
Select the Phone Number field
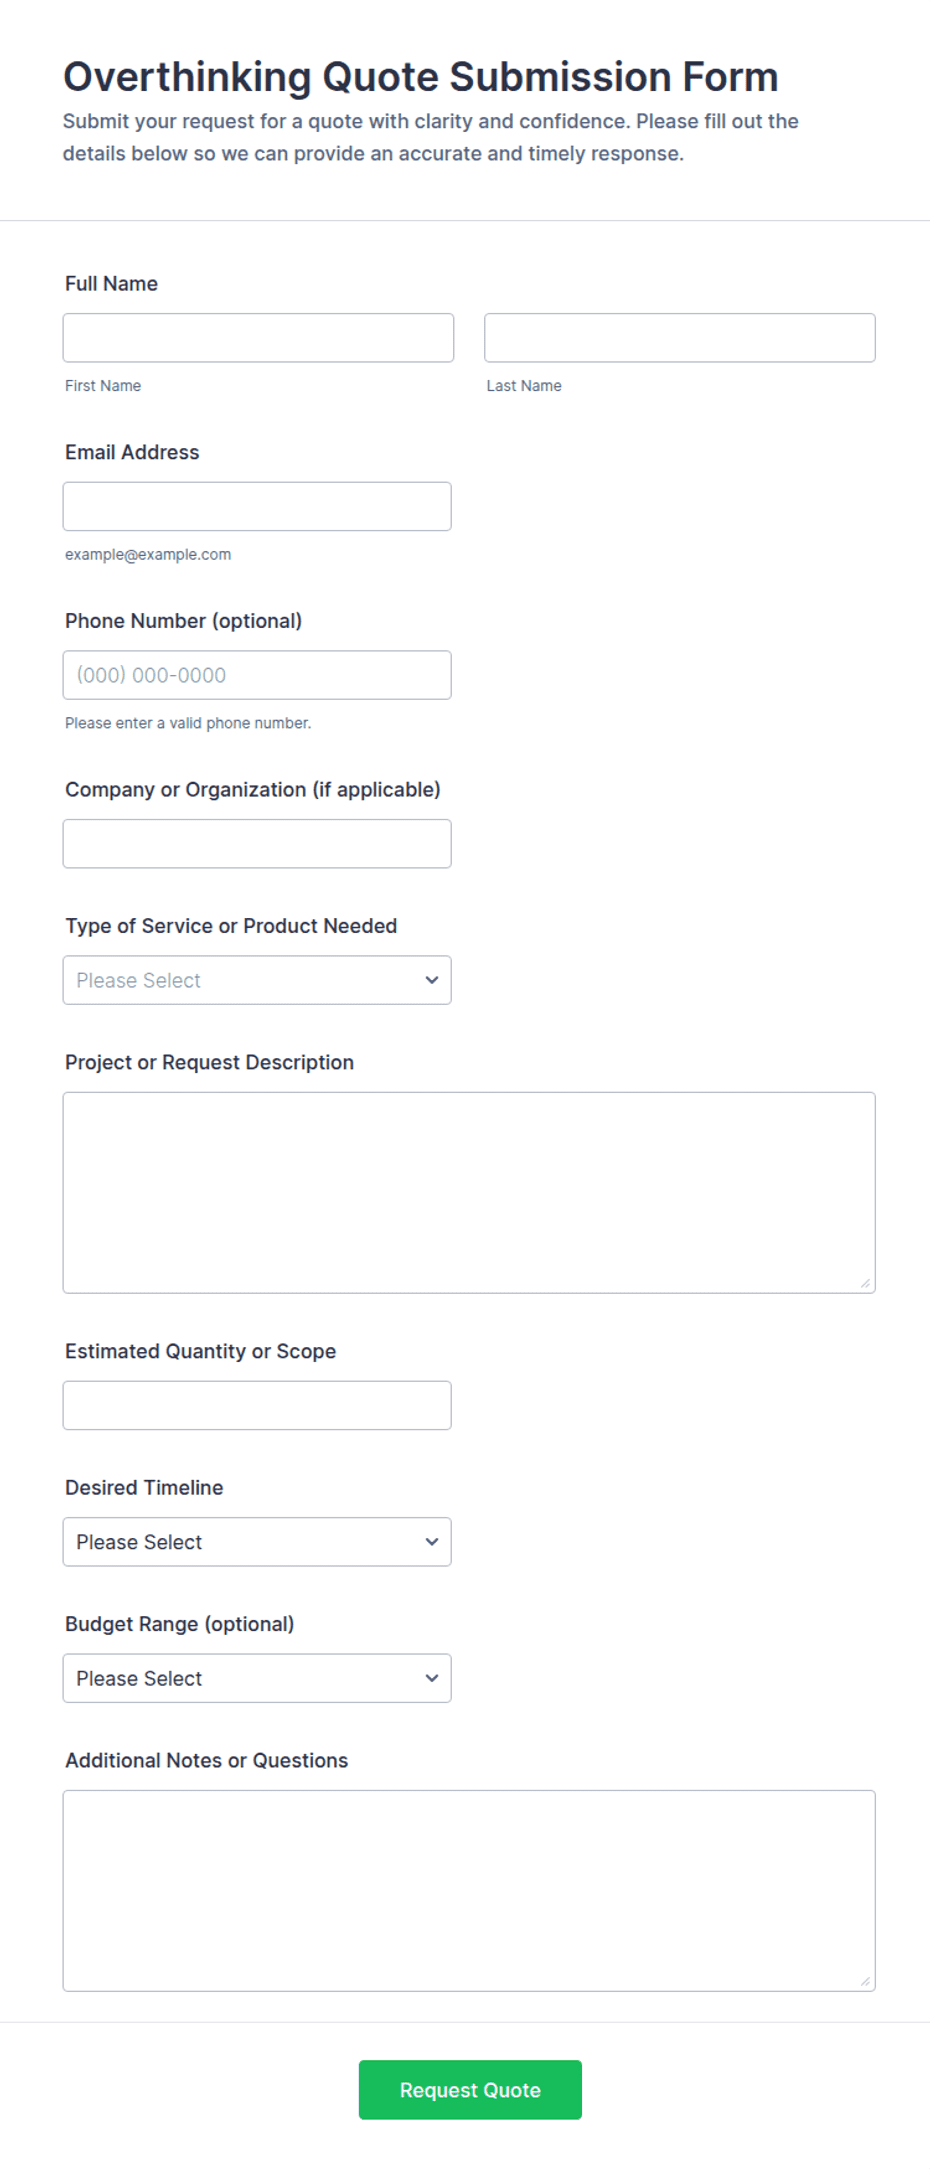point(257,675)
